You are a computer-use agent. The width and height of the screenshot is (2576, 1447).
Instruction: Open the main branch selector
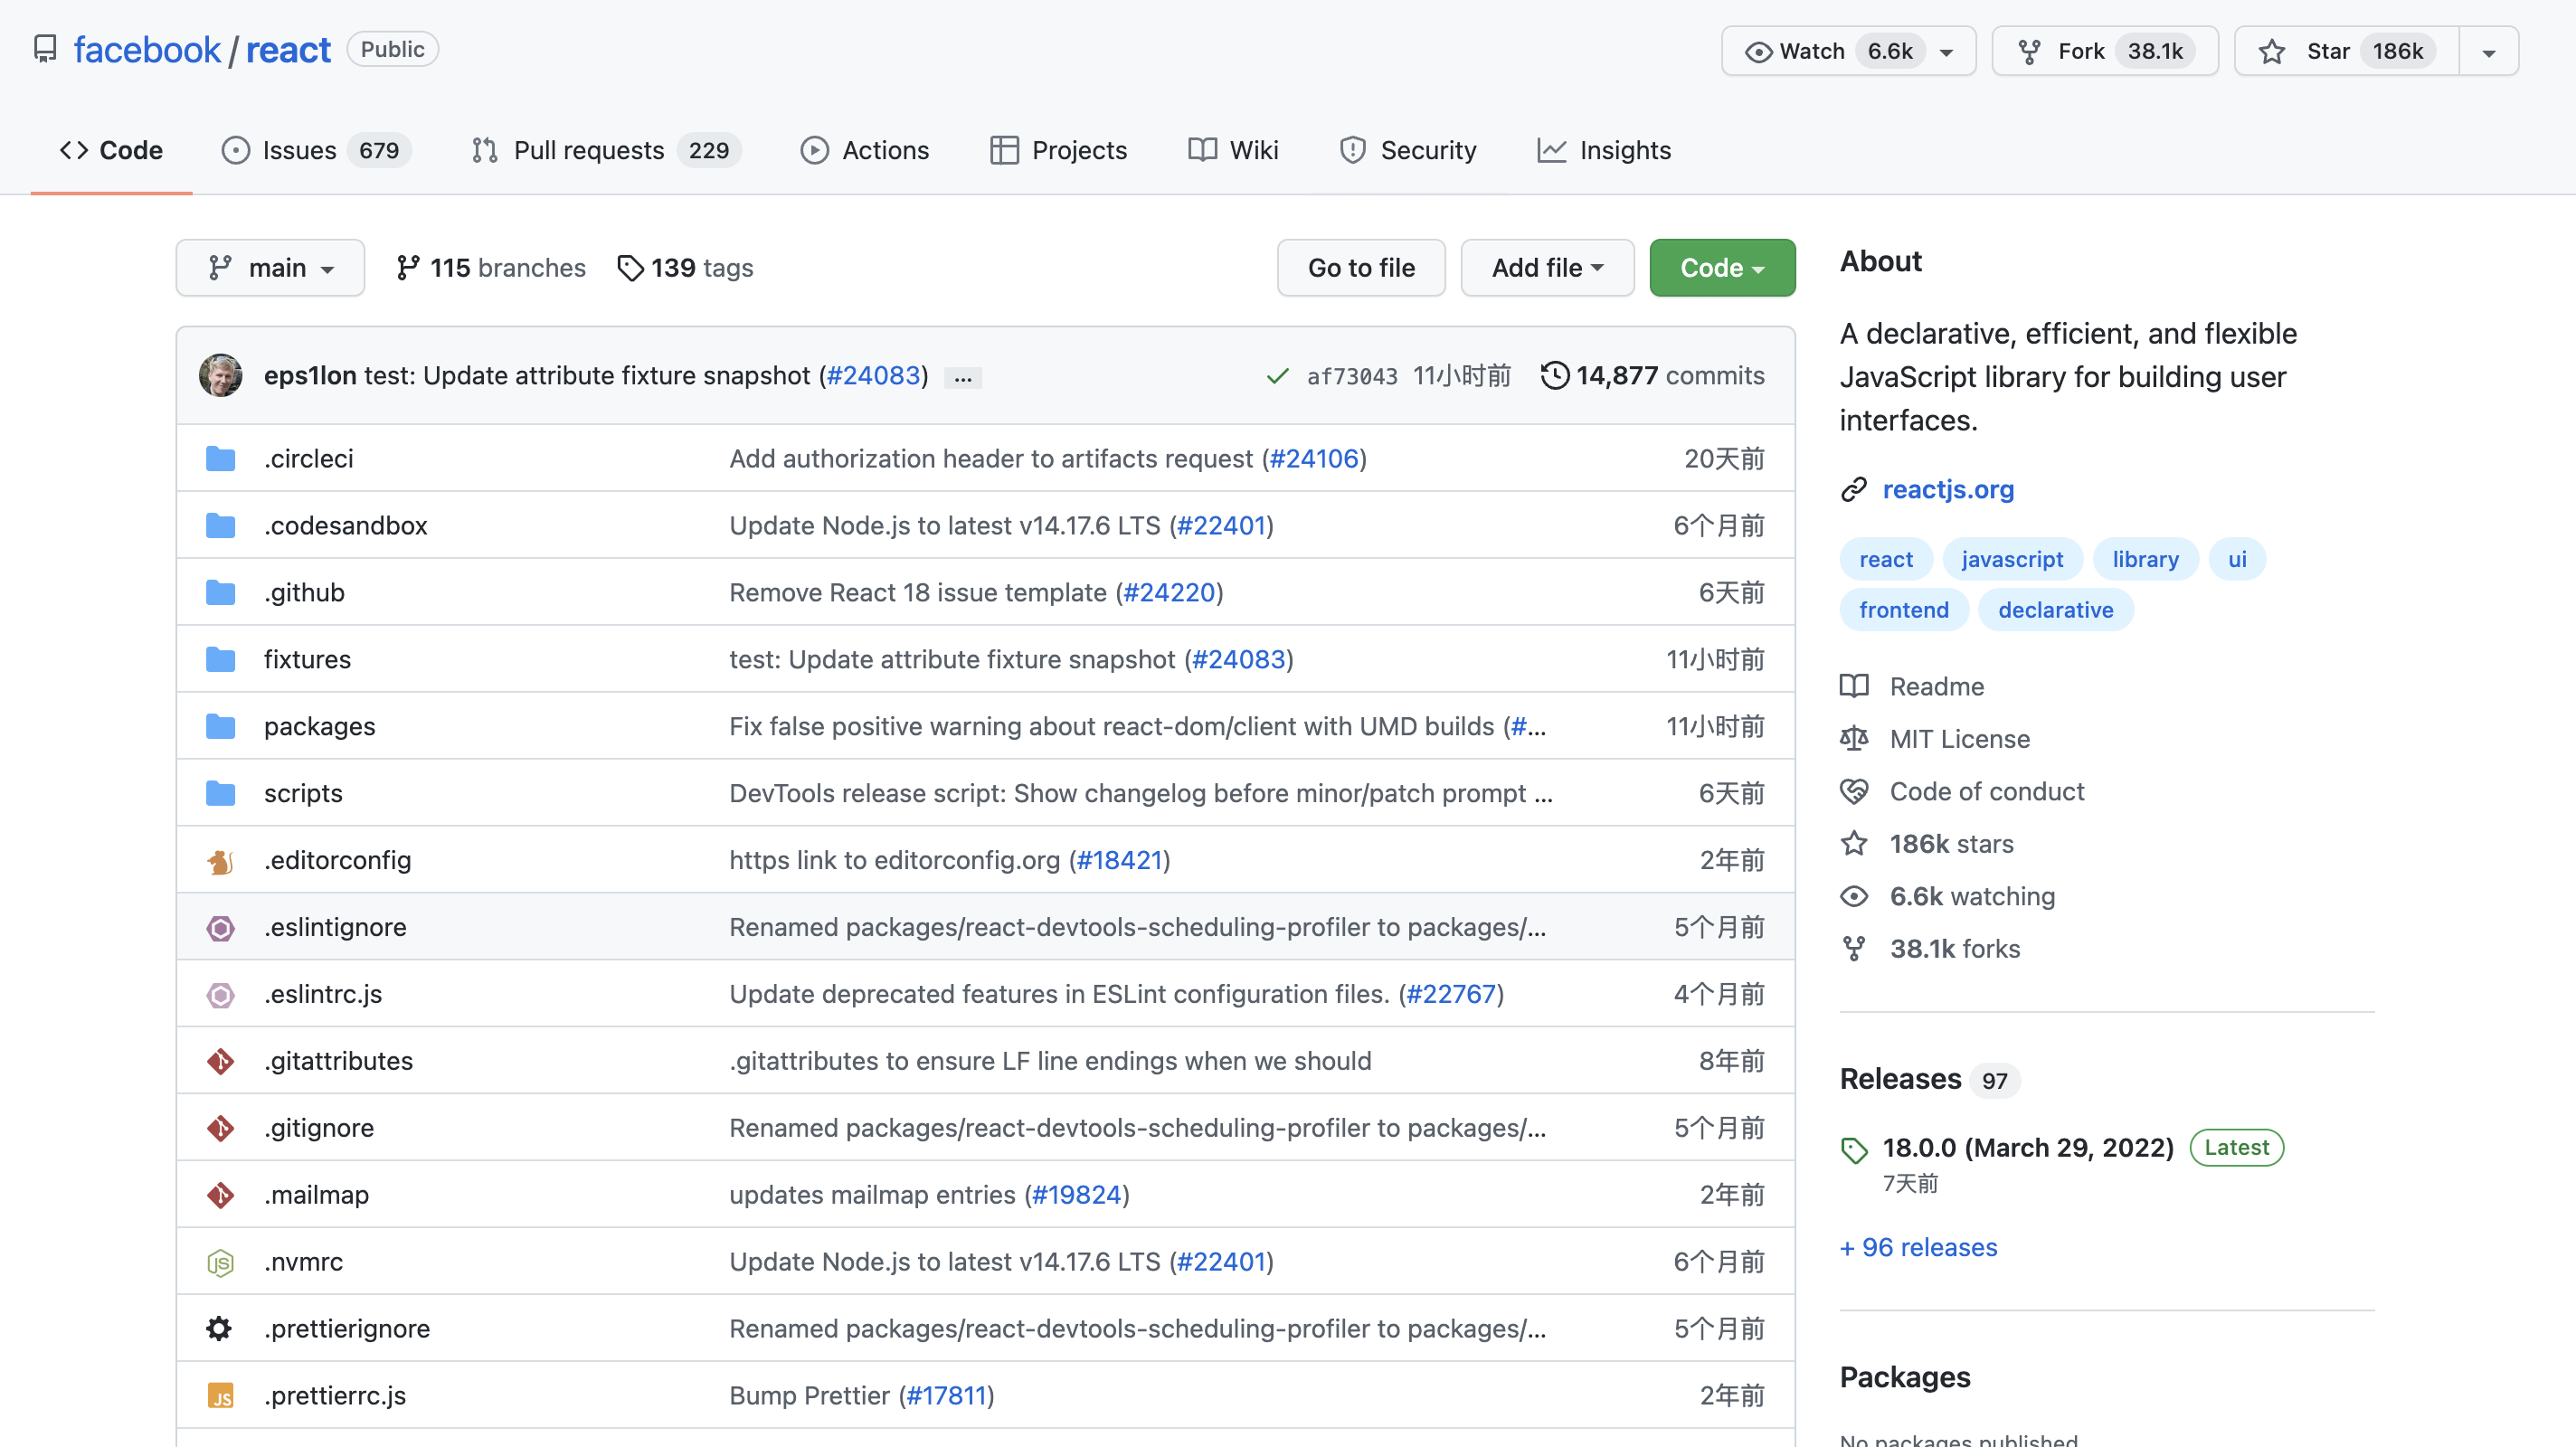[x=270, y=268]
